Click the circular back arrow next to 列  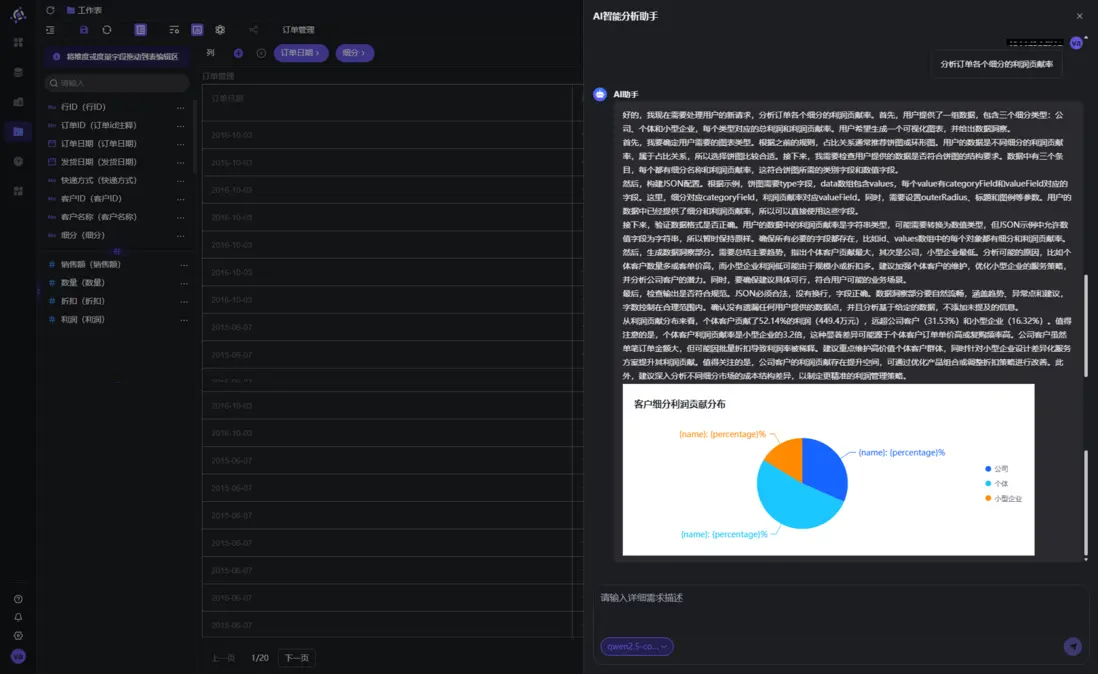261,53
